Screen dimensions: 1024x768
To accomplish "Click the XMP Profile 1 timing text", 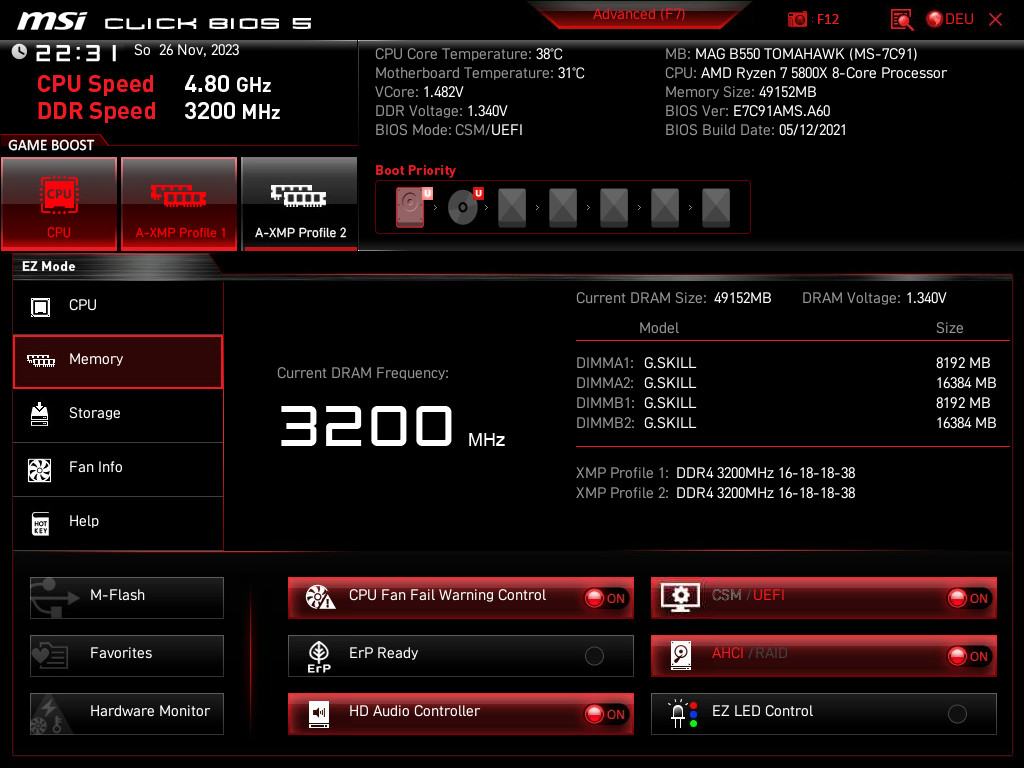I will point(765,473).
